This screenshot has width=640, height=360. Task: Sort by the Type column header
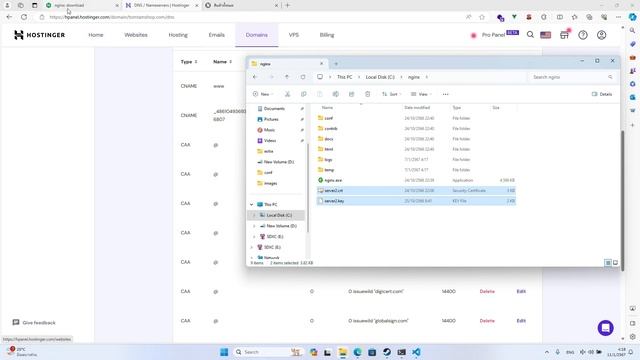click(457, 108)
